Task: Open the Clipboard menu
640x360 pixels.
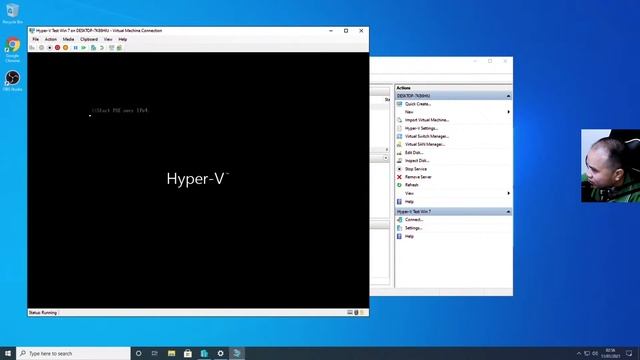Action: pyautogui.click(x=89, y=39)
